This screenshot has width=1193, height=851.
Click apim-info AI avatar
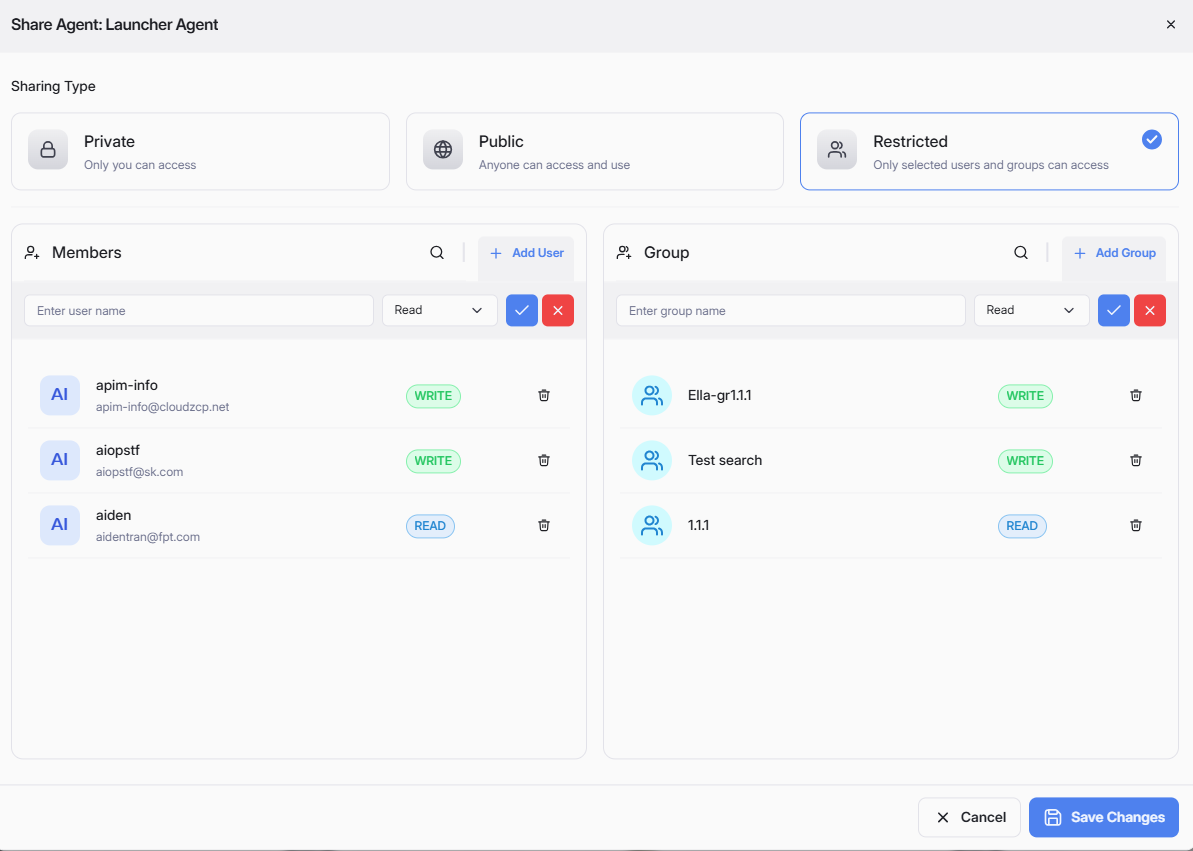(x=60, y=395)
